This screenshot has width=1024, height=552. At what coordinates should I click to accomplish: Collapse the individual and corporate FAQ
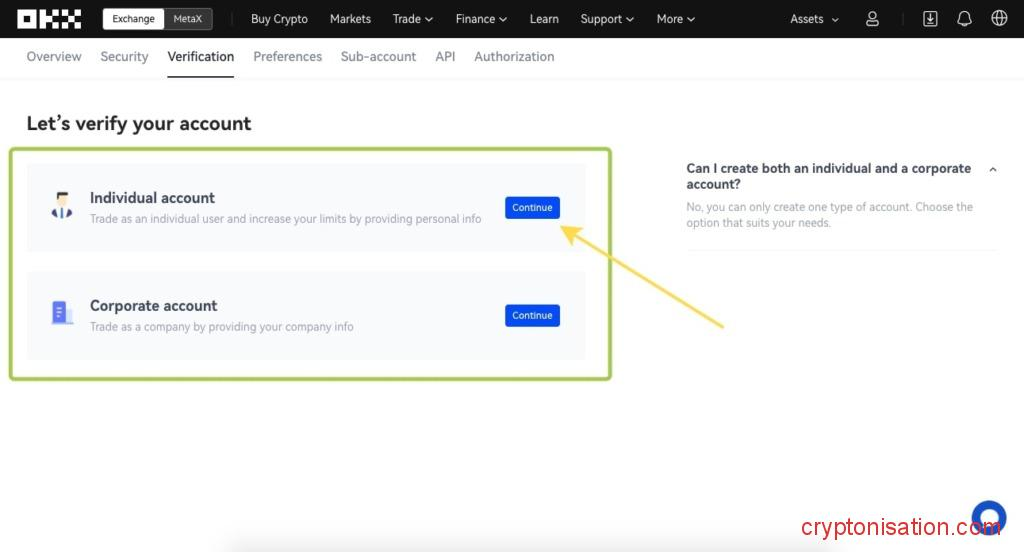coord(992,170)
